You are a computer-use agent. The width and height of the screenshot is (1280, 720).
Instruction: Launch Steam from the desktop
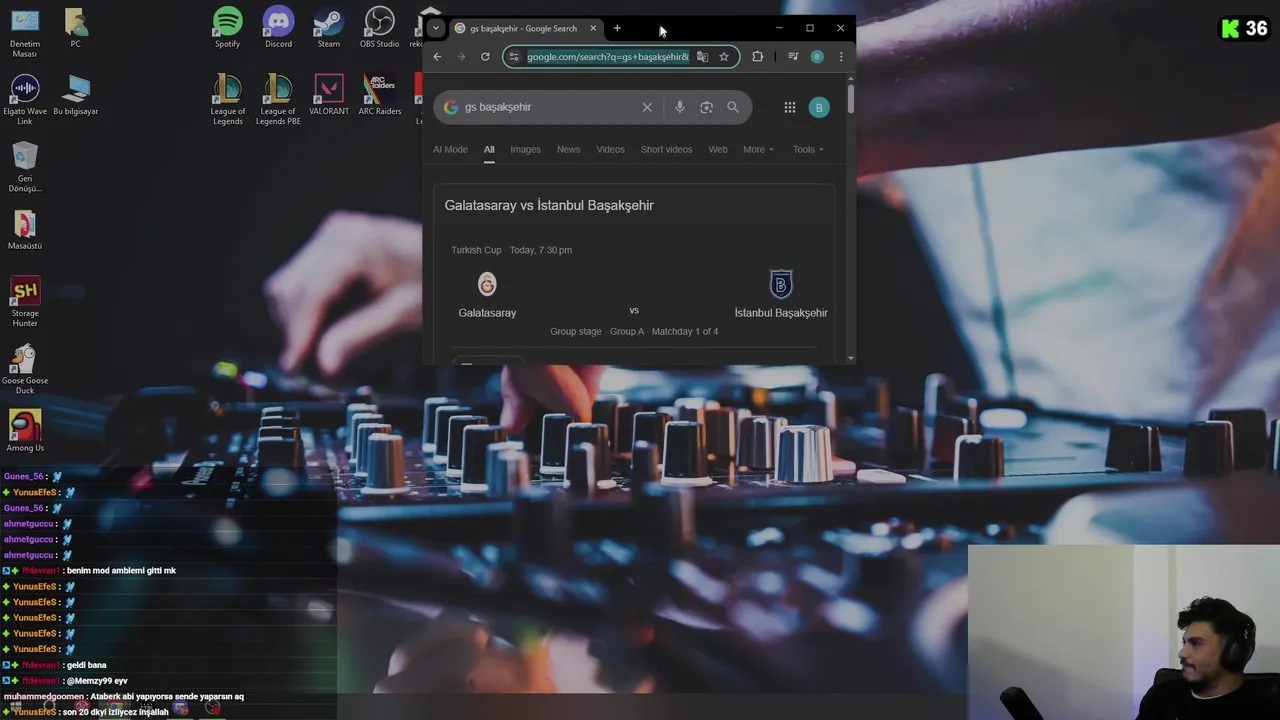click(328, 28)
